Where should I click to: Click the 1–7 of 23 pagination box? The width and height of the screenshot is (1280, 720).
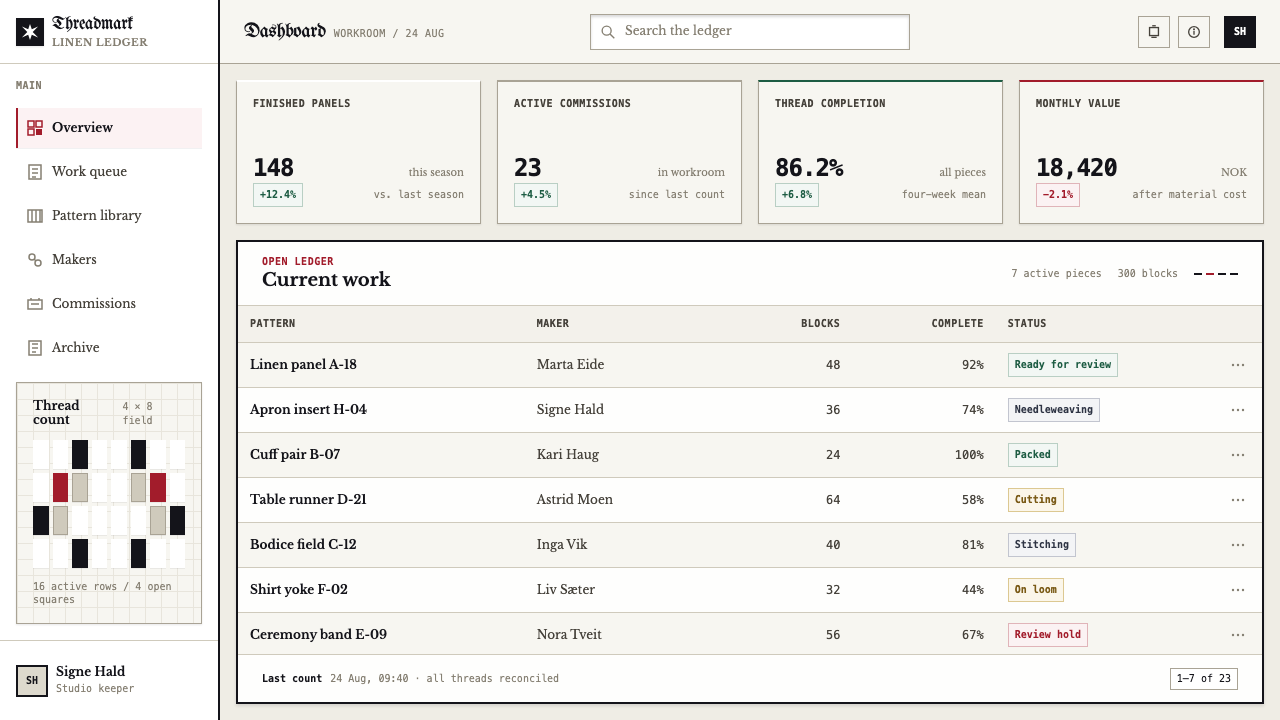coord(1204,679)
